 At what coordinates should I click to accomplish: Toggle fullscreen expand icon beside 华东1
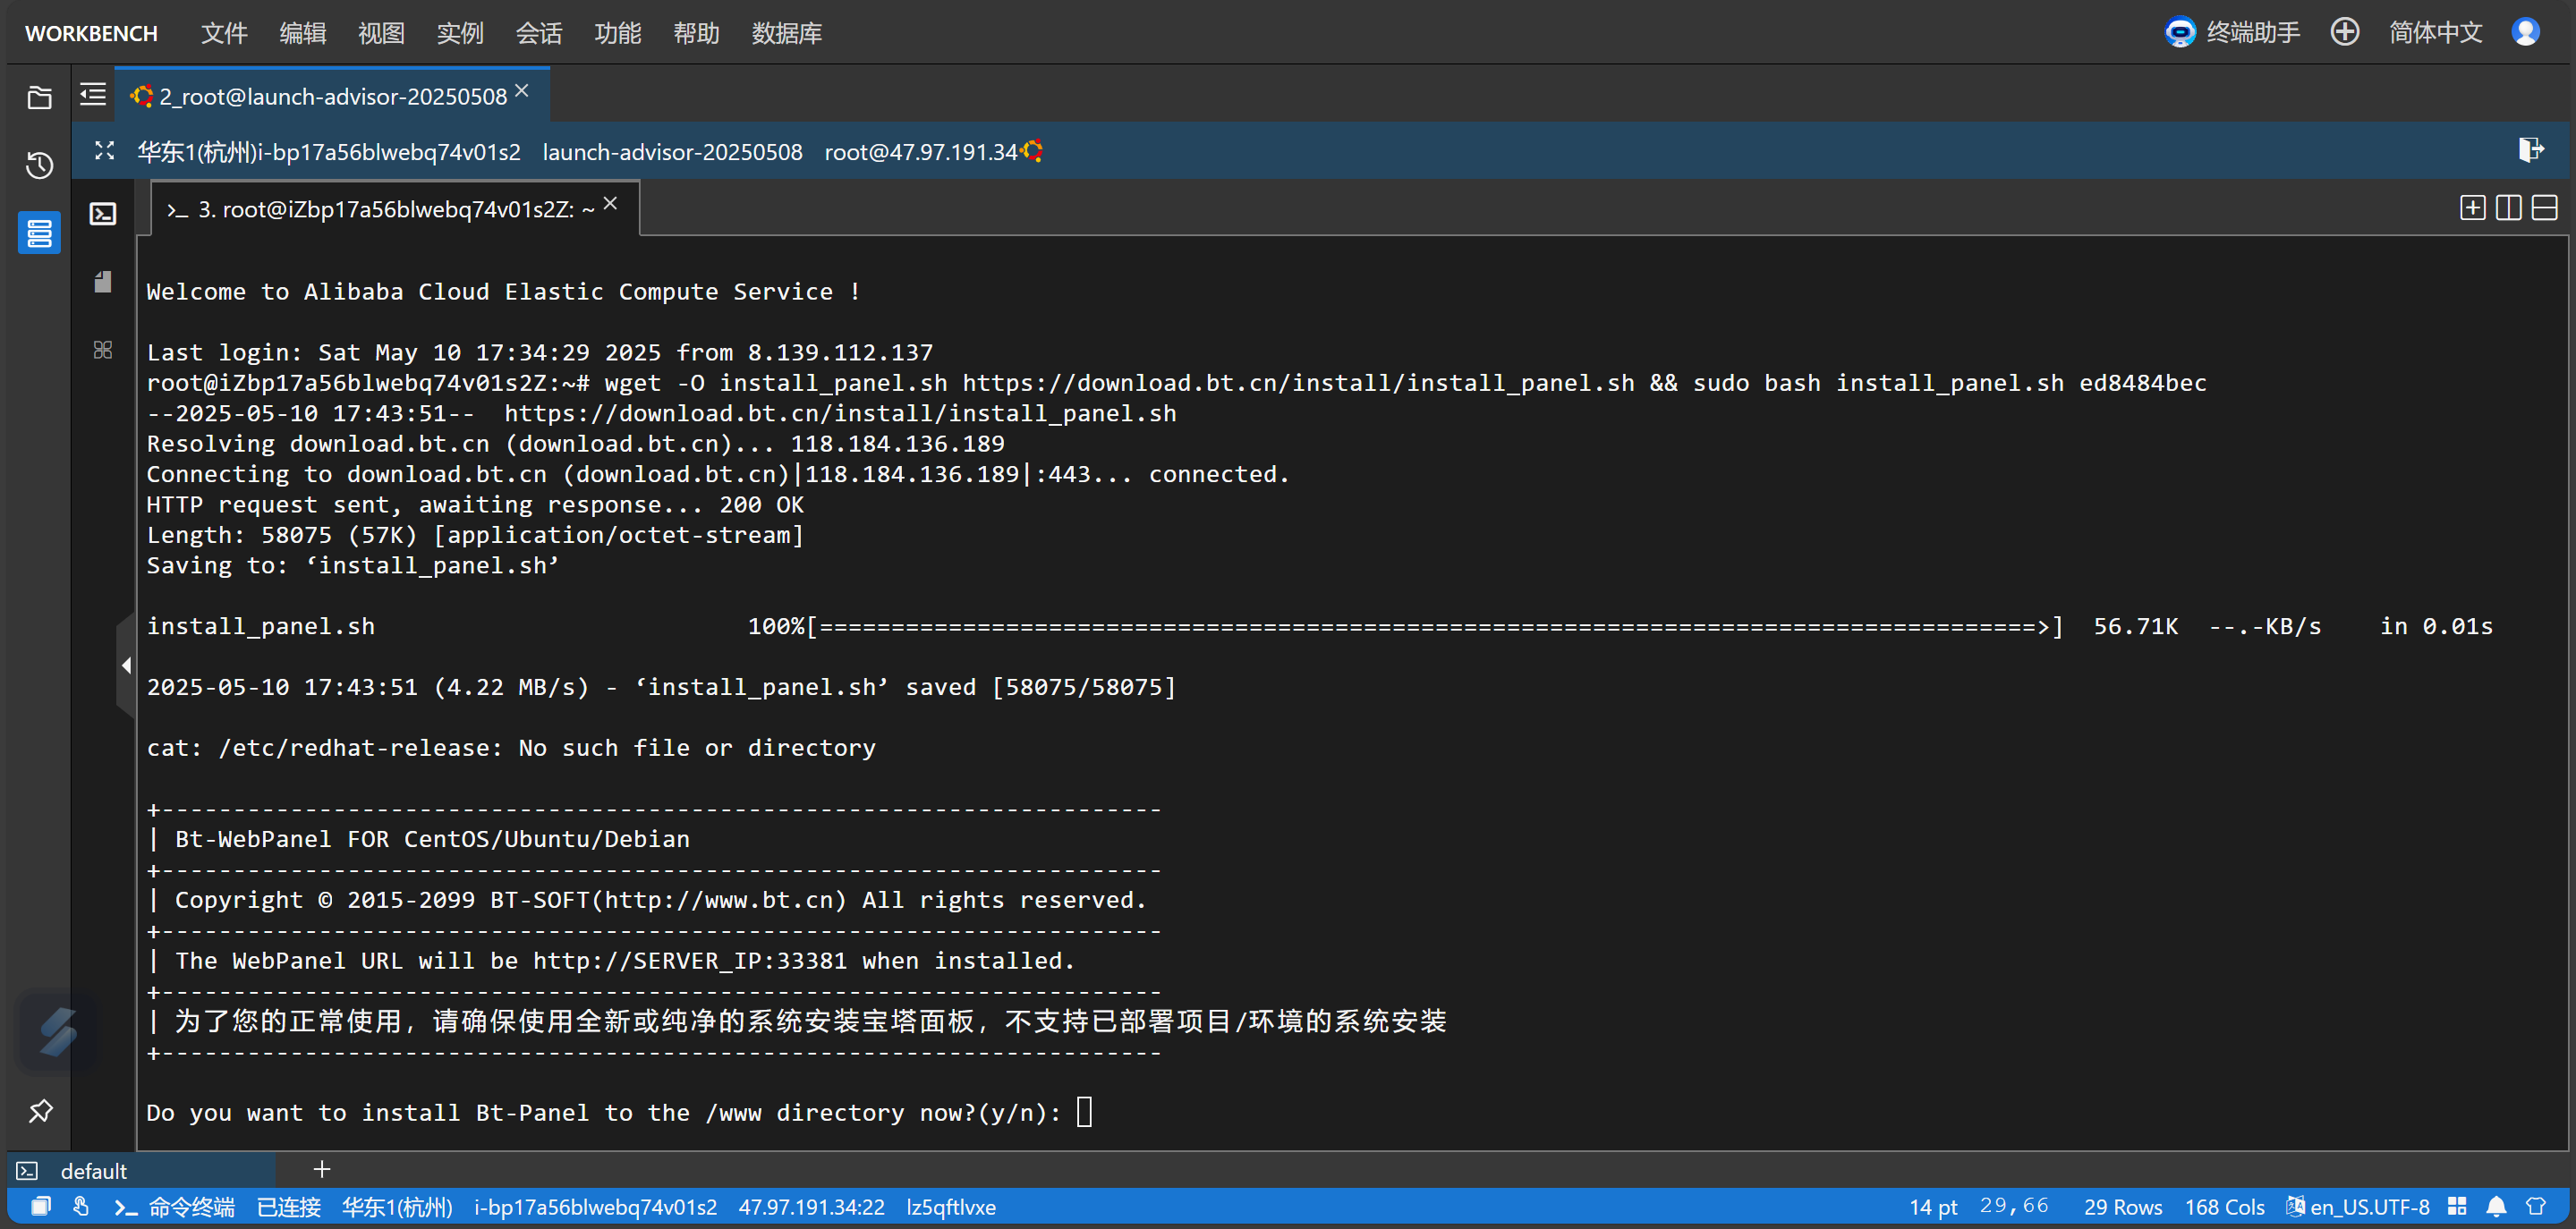[x=104, y=151]
